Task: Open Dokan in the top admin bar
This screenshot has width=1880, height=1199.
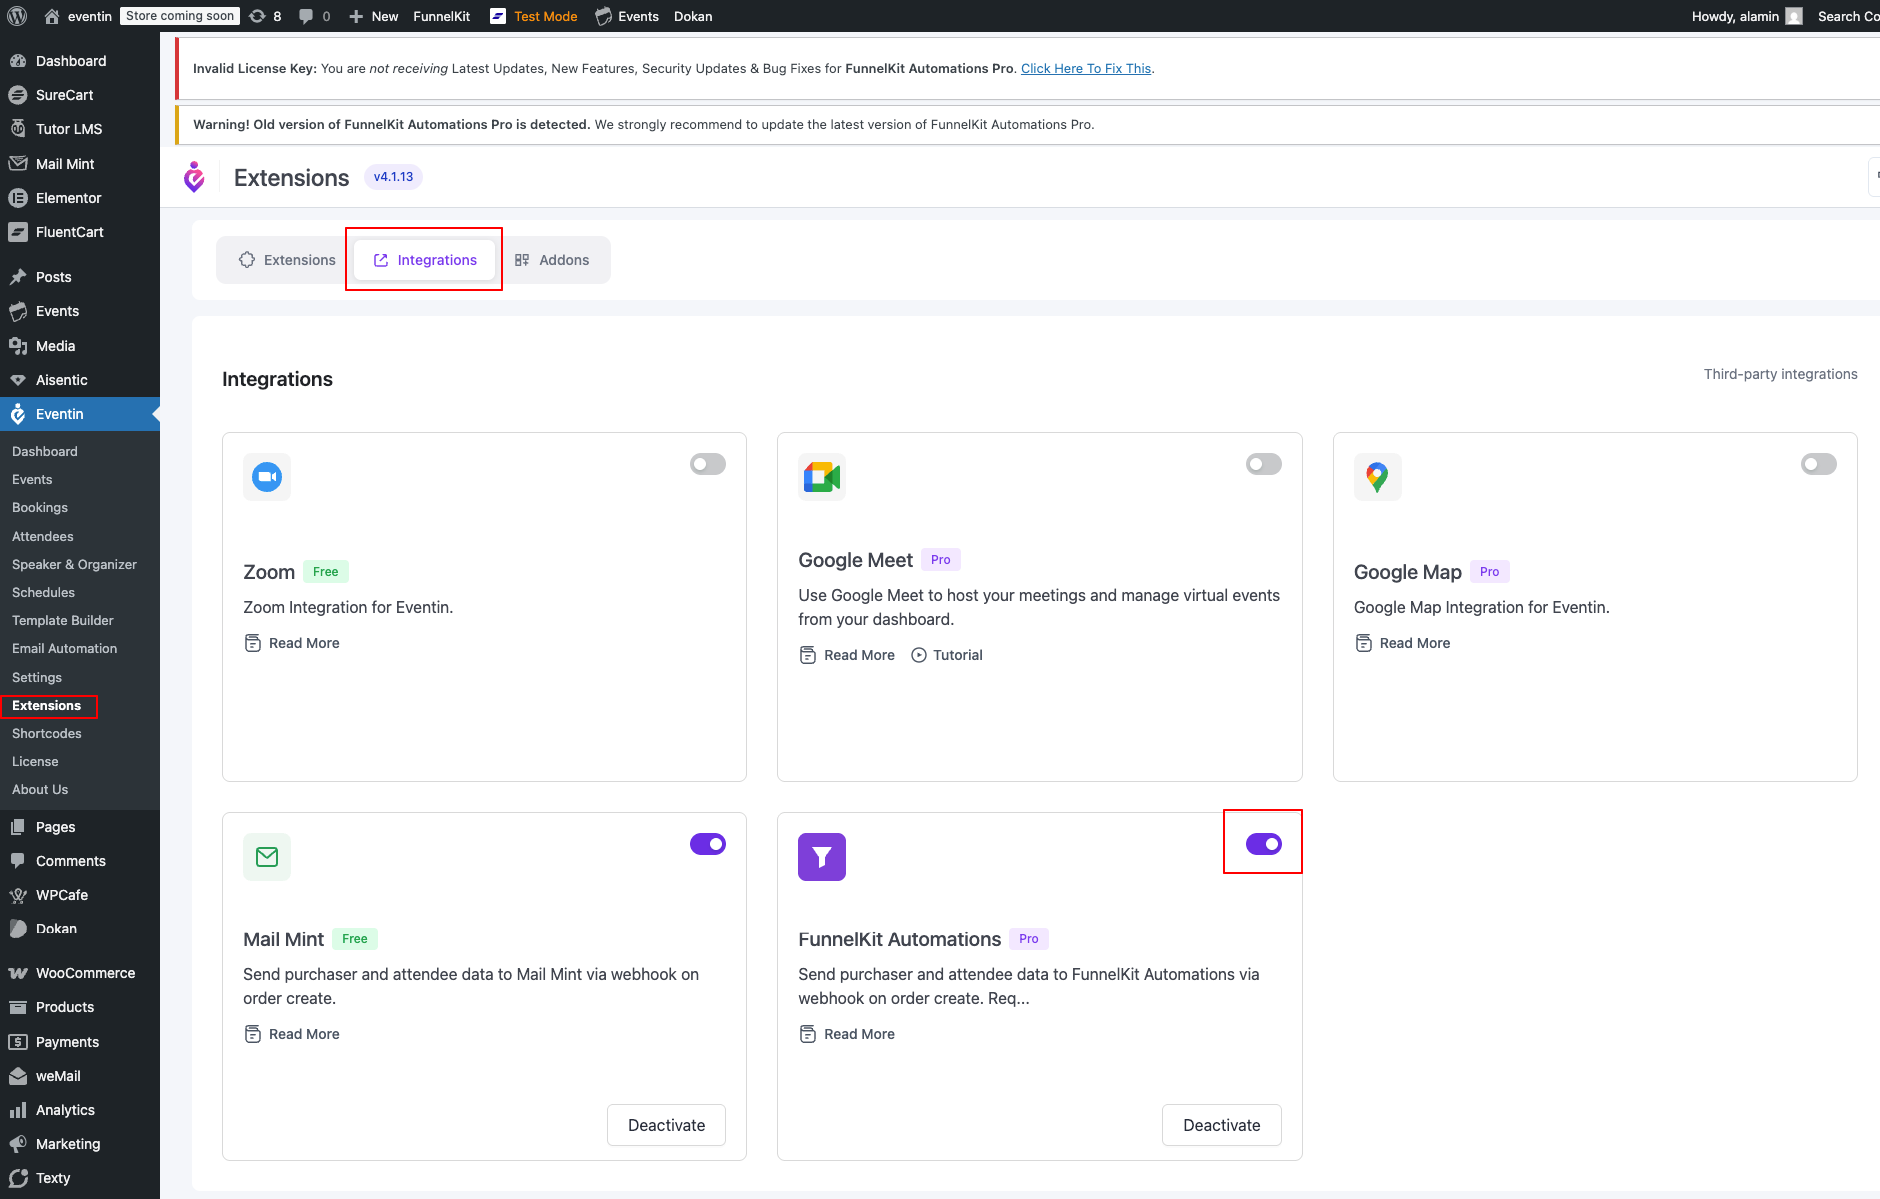Action: (x=693, y=16)
